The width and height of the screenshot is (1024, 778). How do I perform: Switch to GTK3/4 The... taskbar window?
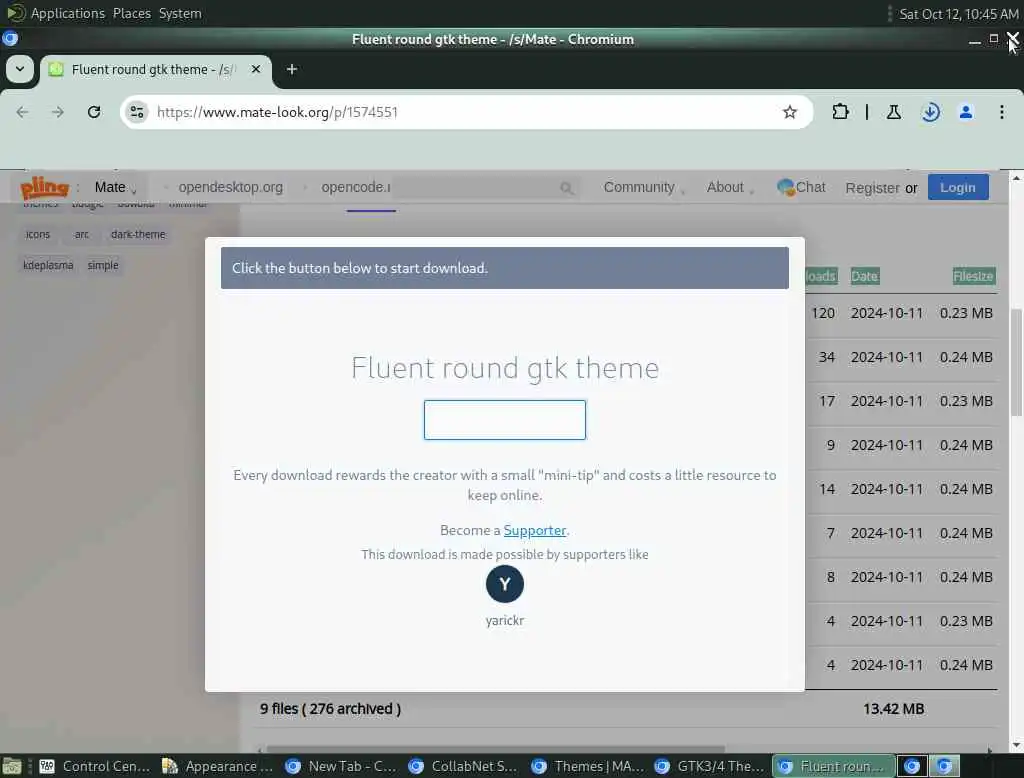(x=709, y=766)
